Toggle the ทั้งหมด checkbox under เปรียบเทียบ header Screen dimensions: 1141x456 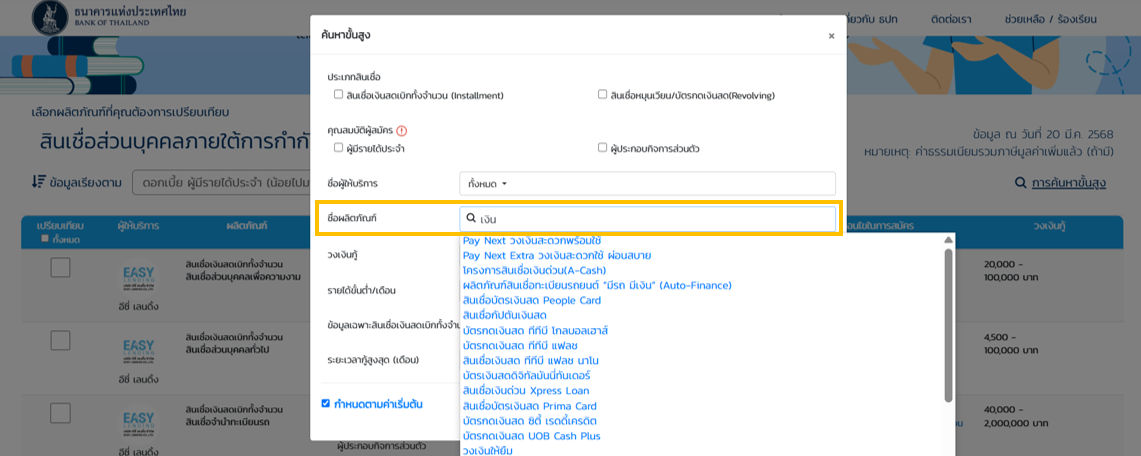click(45, 239)
